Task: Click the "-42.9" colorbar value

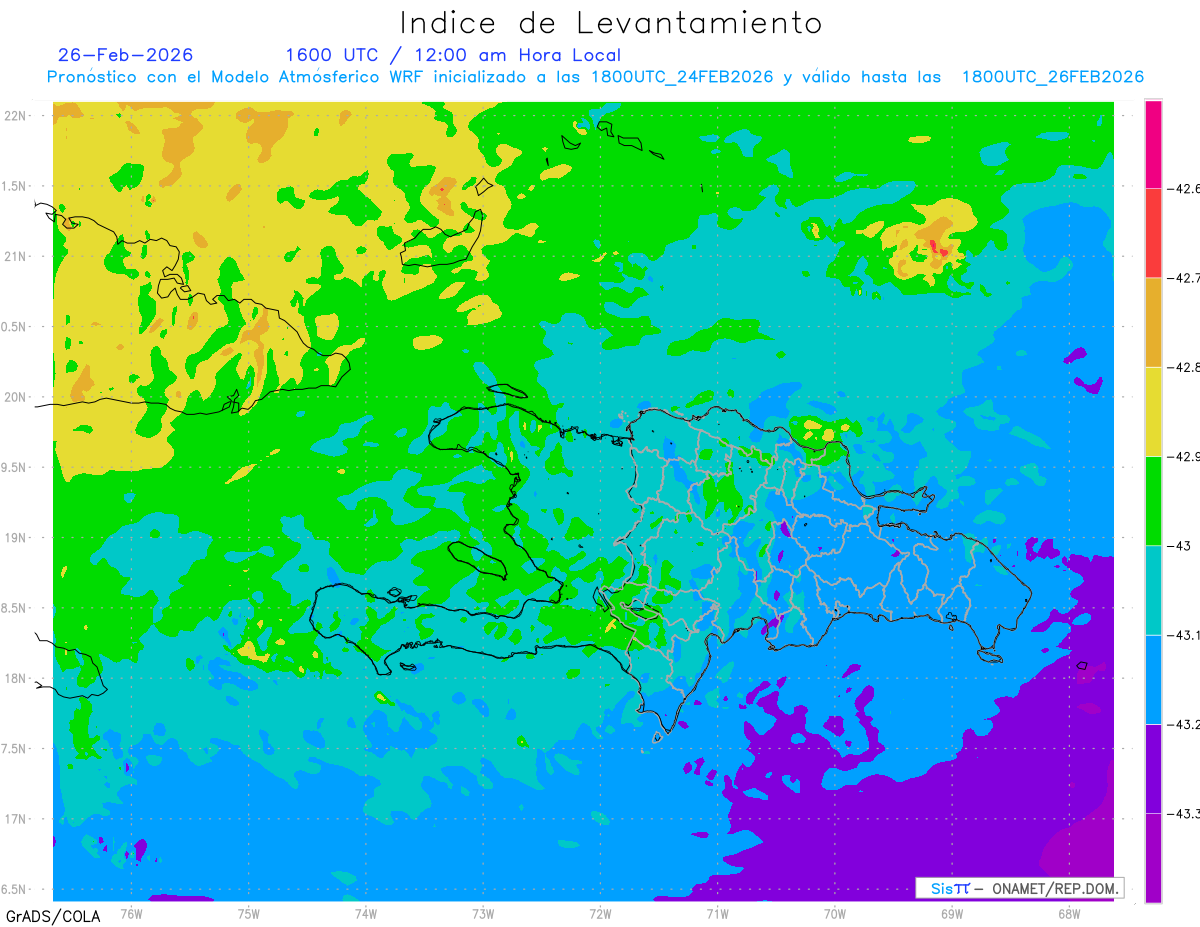Action: [x=1184, y=456]
